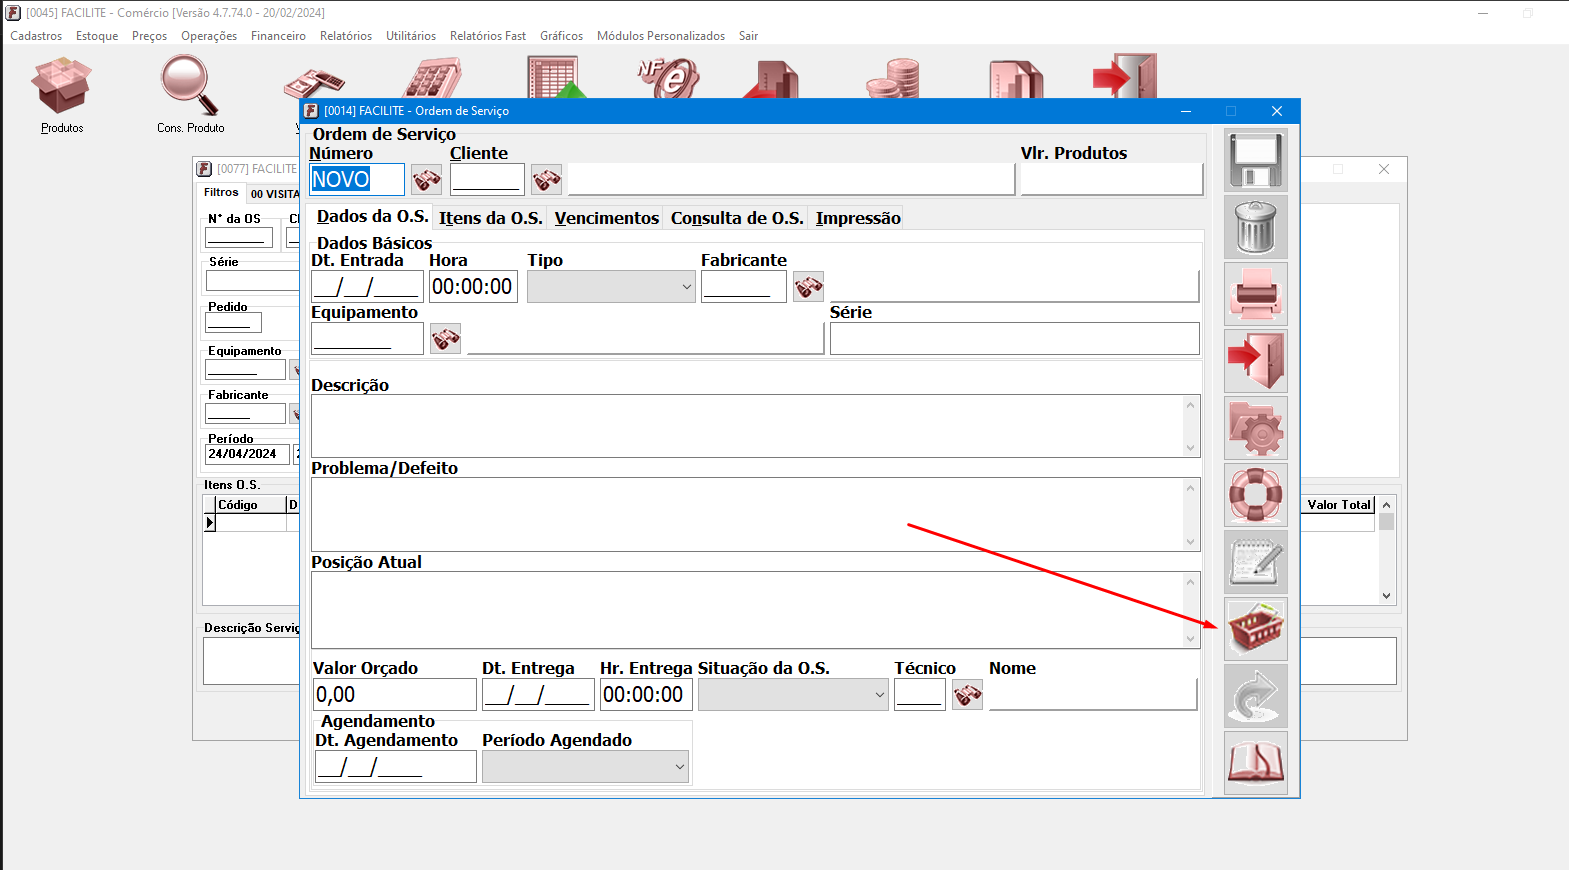Click the Sair menu item
The image size is (1569, 870).
click(748, 36)
